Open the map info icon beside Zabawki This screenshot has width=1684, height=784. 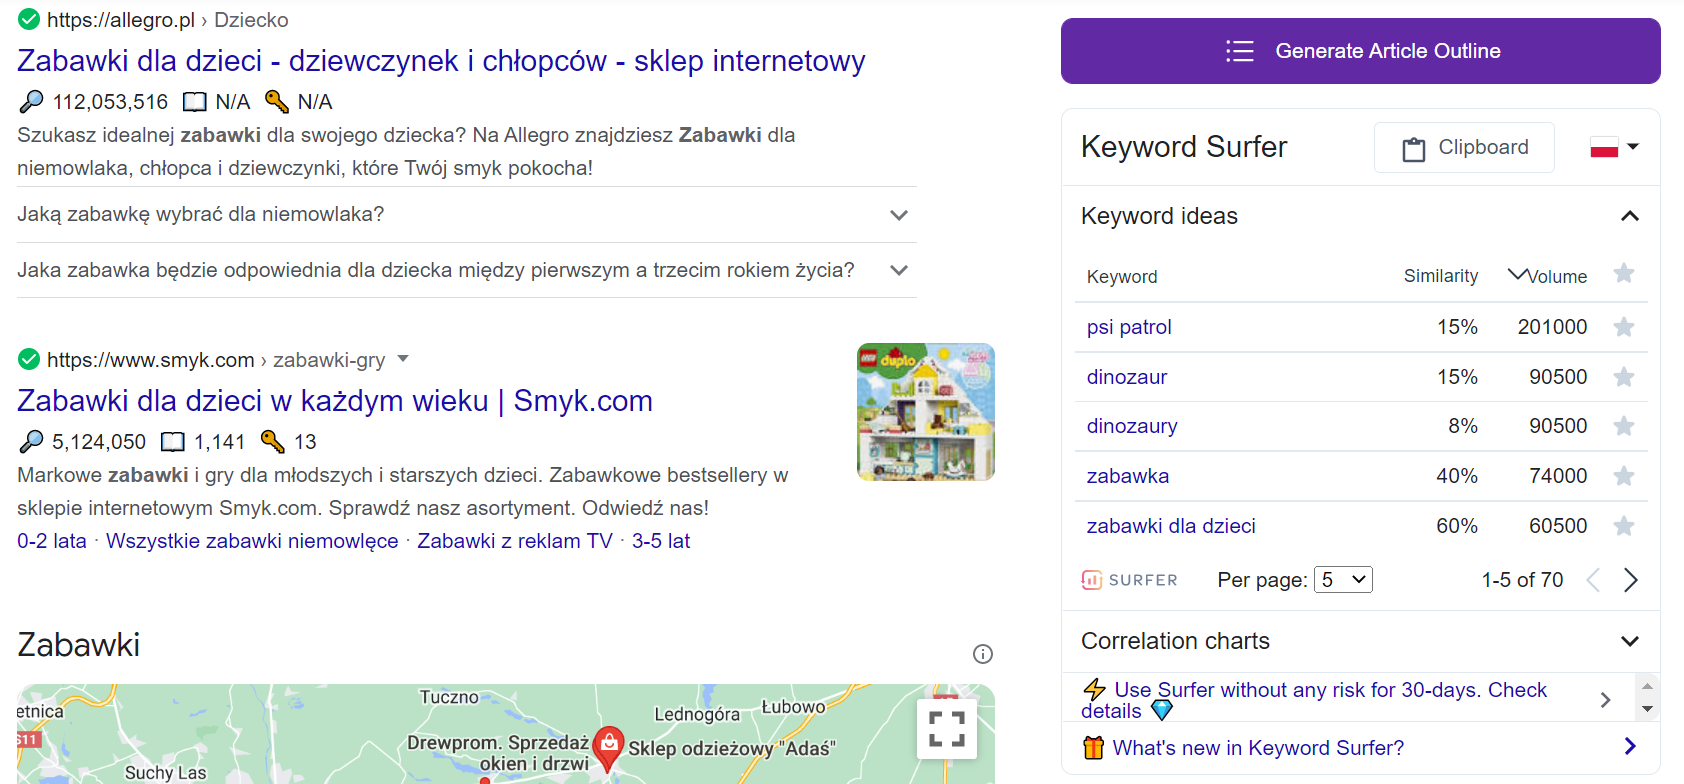[x=983, y=654]
